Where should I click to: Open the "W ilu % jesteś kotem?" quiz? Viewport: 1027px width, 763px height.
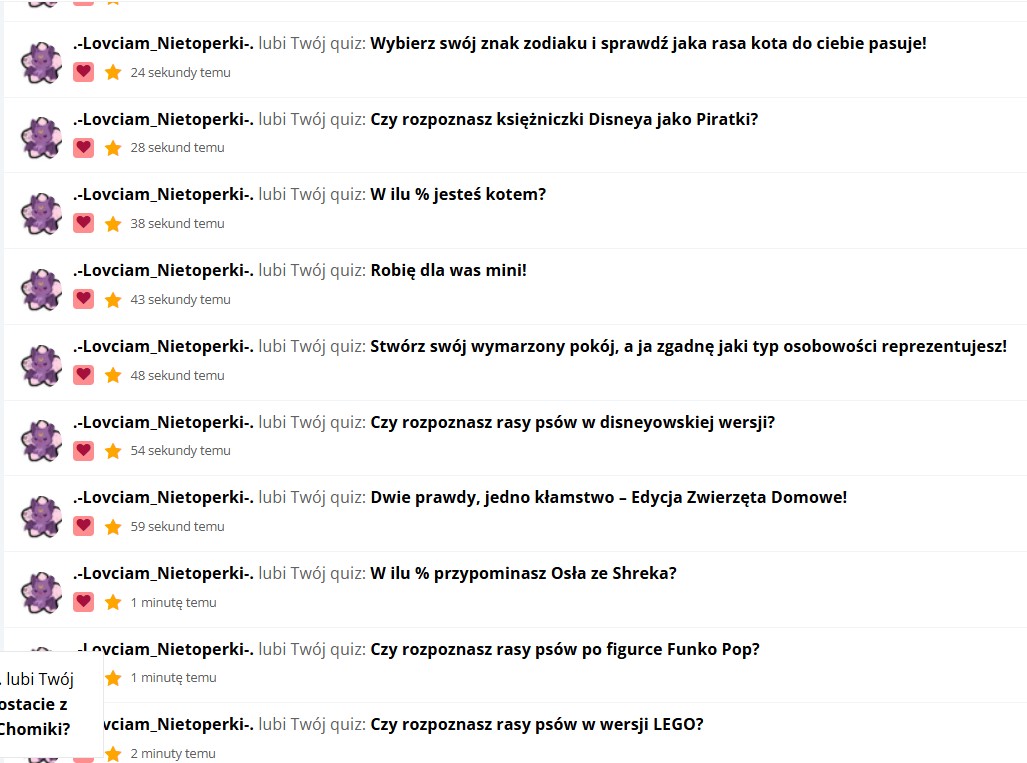click(x=458, y=195)
